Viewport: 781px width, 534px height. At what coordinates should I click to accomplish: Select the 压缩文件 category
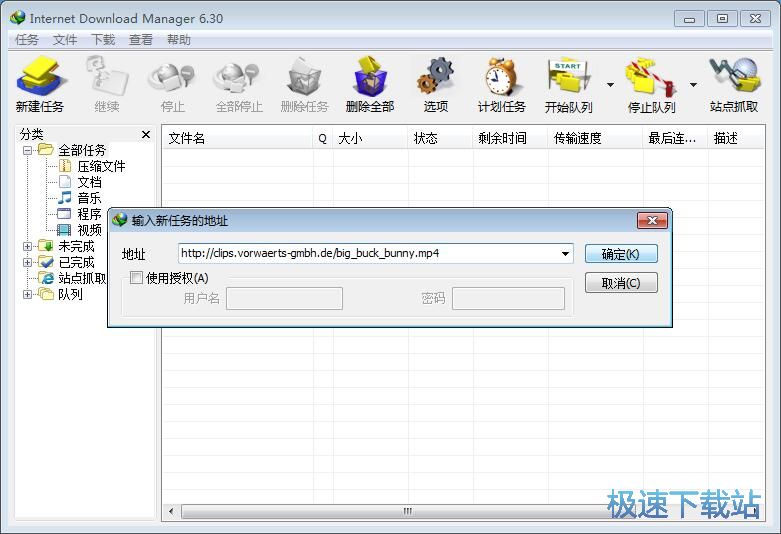tap(101, 166)
